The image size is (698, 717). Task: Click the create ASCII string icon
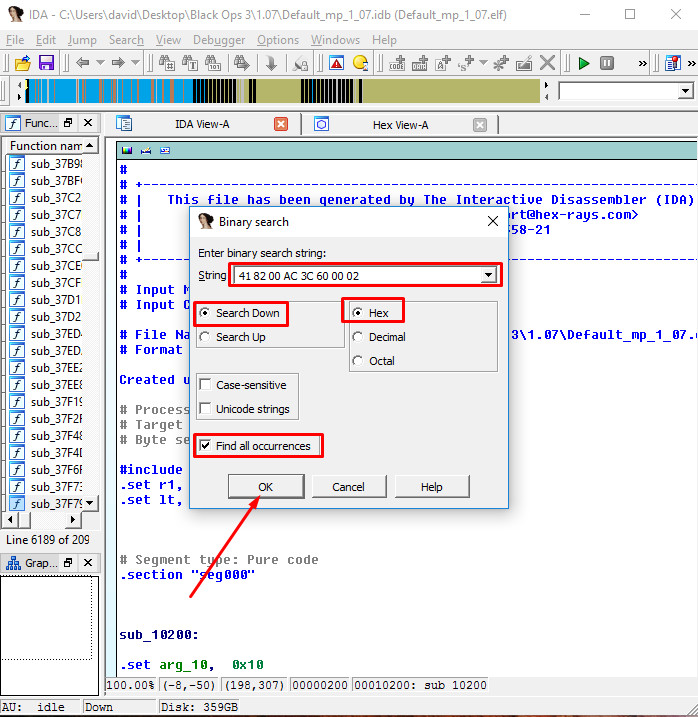point(442,63)
